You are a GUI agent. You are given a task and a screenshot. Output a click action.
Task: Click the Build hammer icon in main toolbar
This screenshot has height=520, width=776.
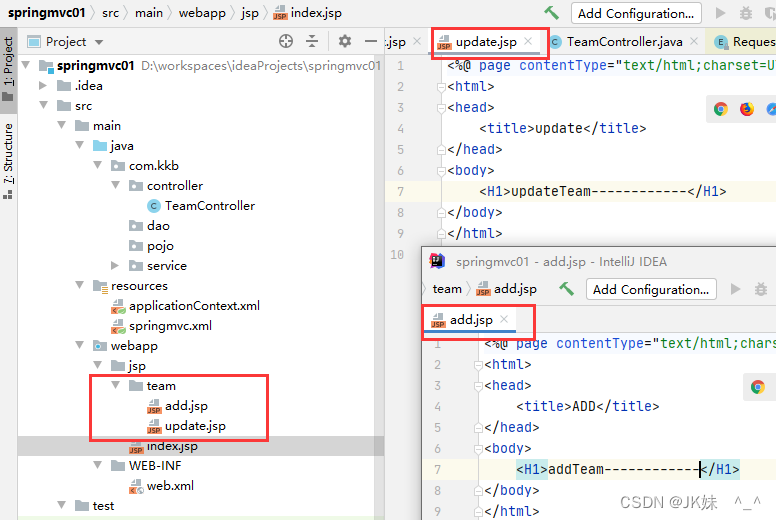551,13
